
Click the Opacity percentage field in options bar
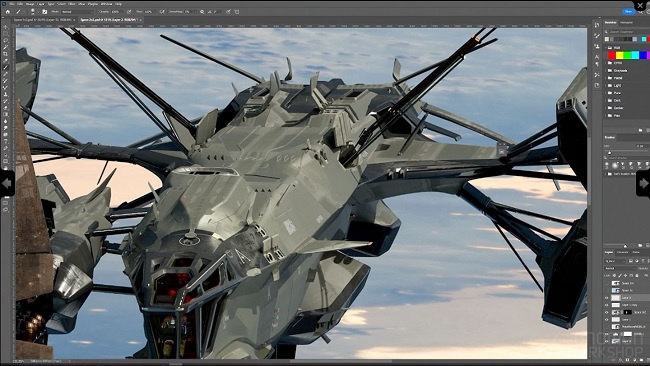coord(116,12)
